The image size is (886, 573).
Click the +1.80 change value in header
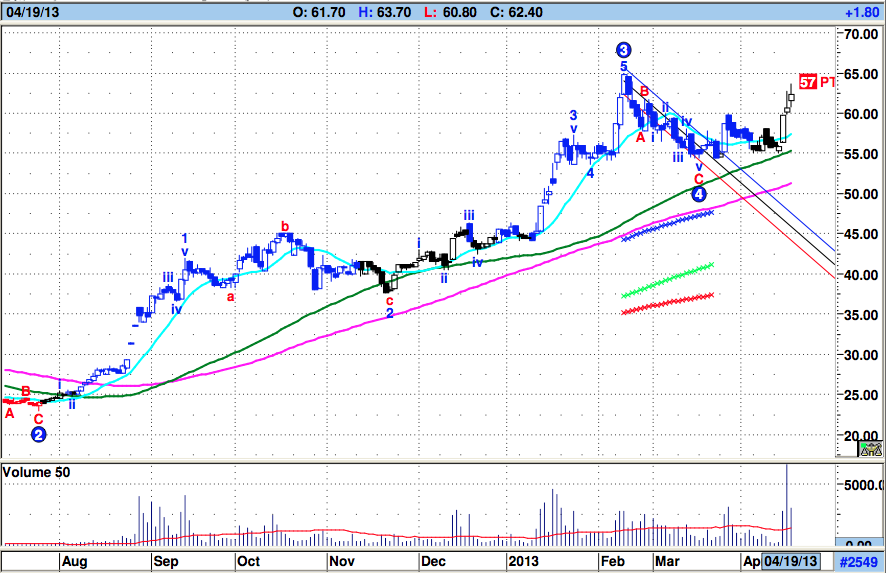pos(862,12)
